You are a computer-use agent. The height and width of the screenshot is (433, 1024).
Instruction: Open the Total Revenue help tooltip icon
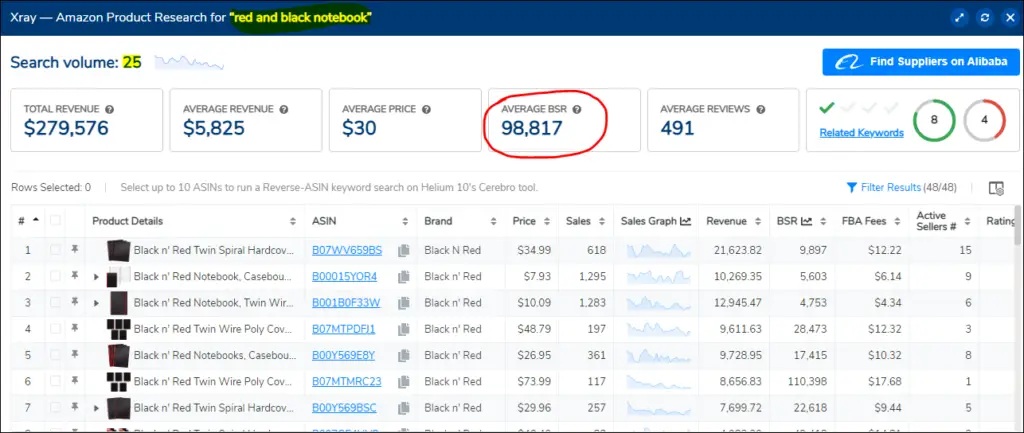[x=110, y=109]
